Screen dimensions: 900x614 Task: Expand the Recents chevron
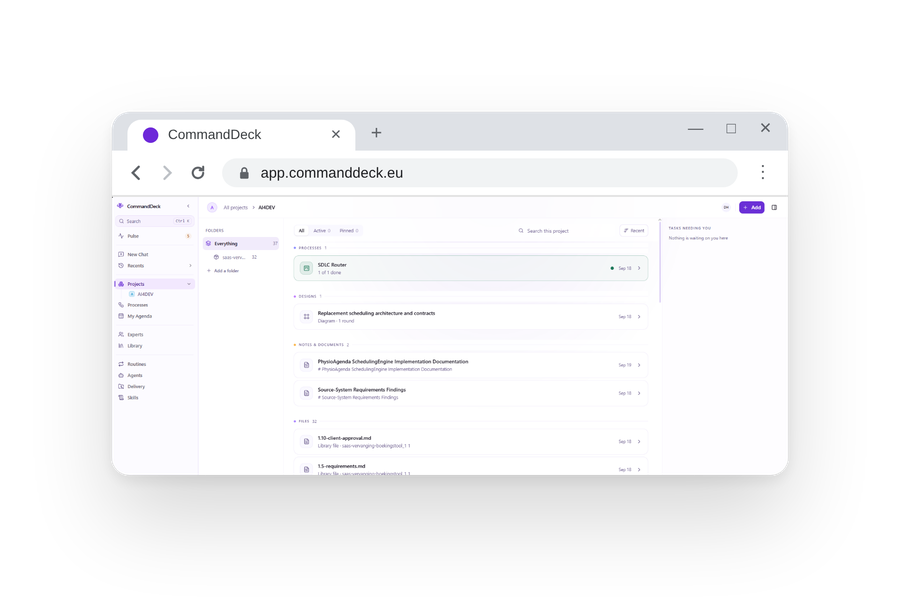pos(190,266)
